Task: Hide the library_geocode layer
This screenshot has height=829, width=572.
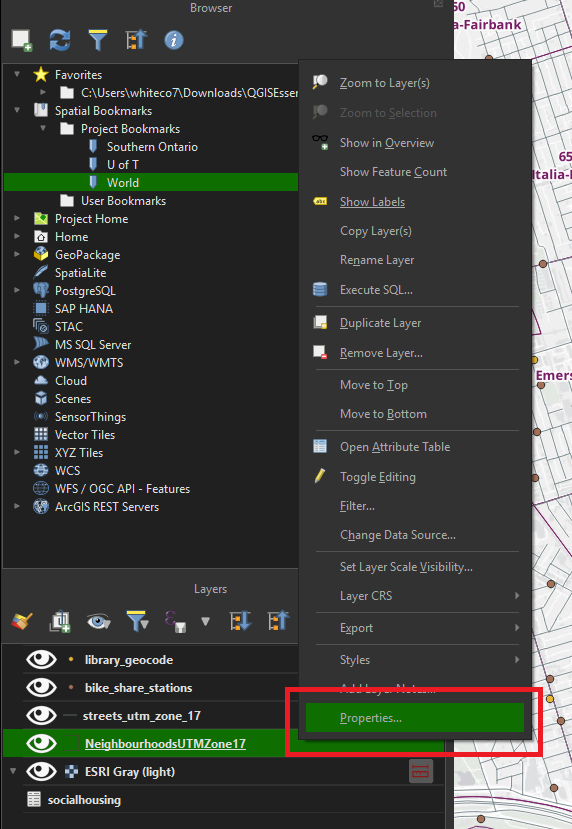Action: pyautogui.click(x=41, y=659)
